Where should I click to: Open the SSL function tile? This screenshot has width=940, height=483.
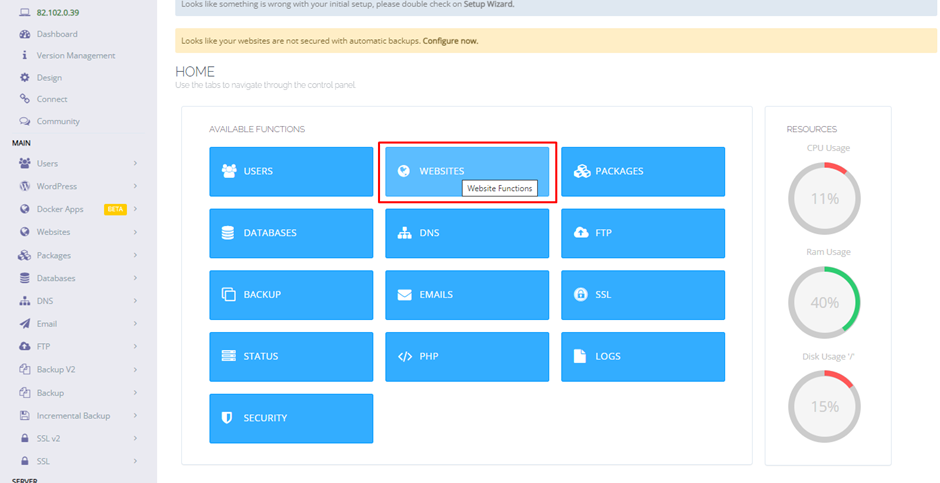click(x=643, y=295)
